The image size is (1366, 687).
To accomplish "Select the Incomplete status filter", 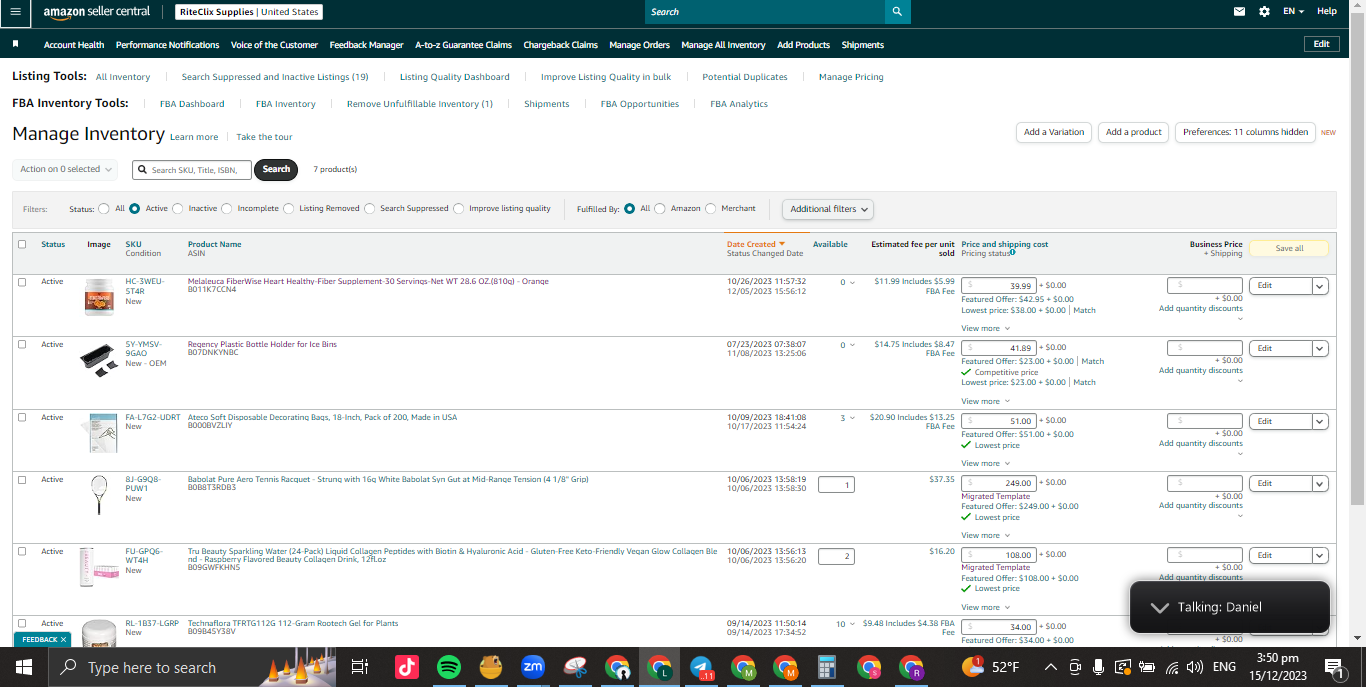I will (x=227, y=209).
